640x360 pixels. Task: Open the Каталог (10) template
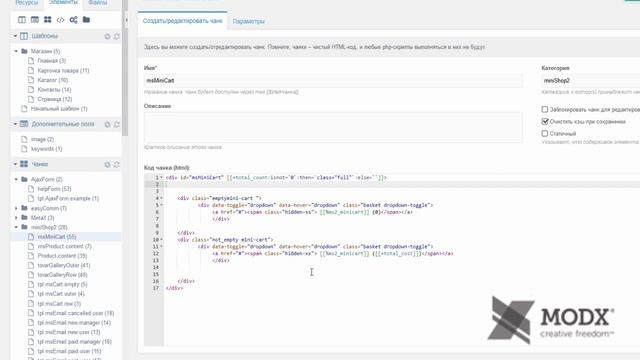(x=53, y=80)
